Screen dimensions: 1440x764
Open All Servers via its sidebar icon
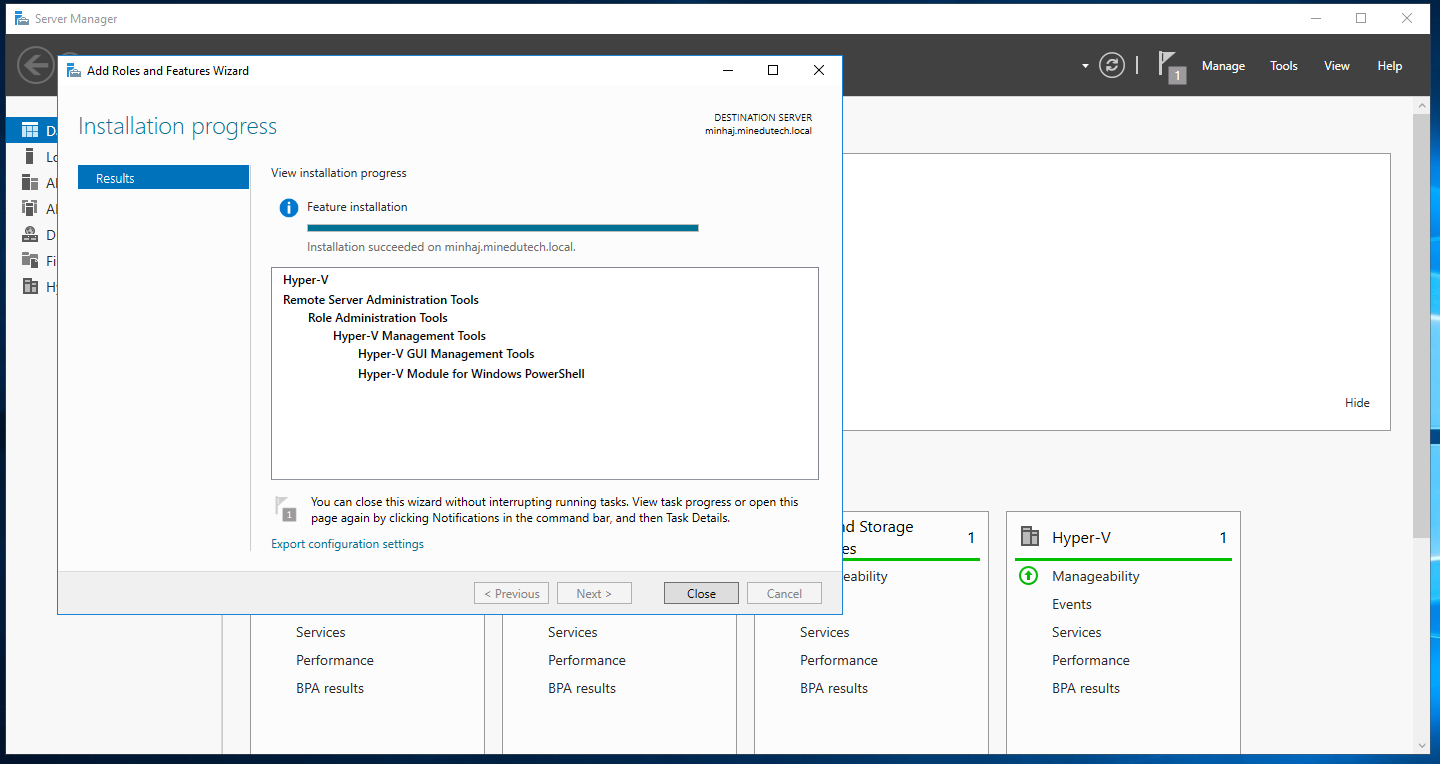29,183
